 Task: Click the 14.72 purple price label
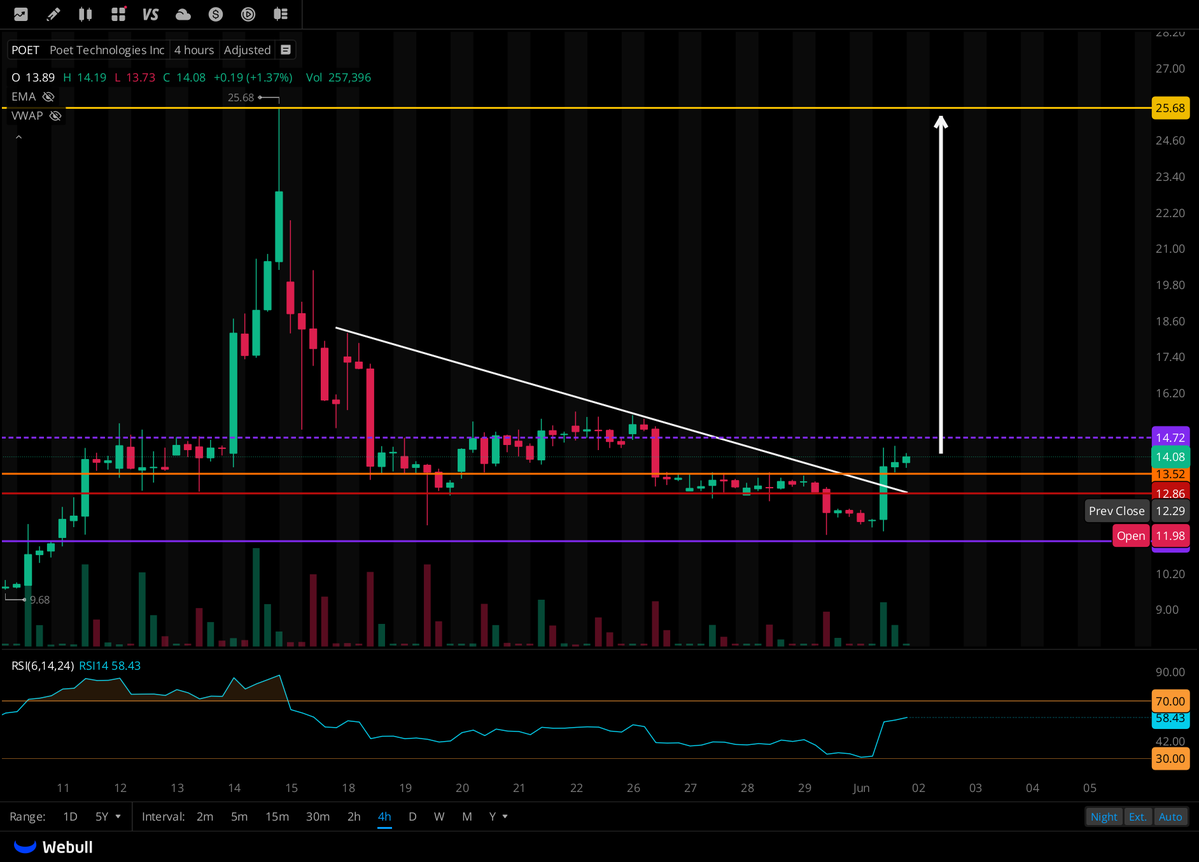pos(1170,438)
